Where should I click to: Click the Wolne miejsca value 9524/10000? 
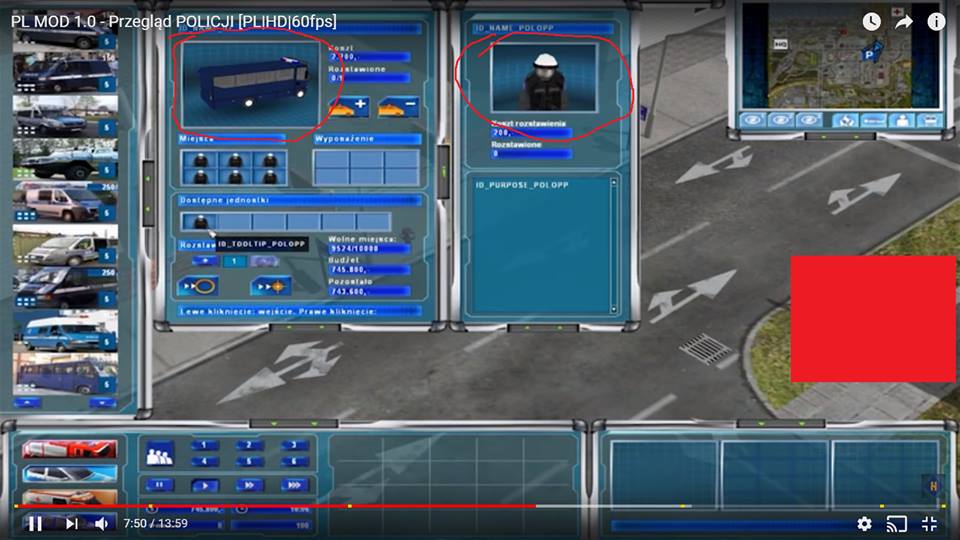tap(370, 249)
